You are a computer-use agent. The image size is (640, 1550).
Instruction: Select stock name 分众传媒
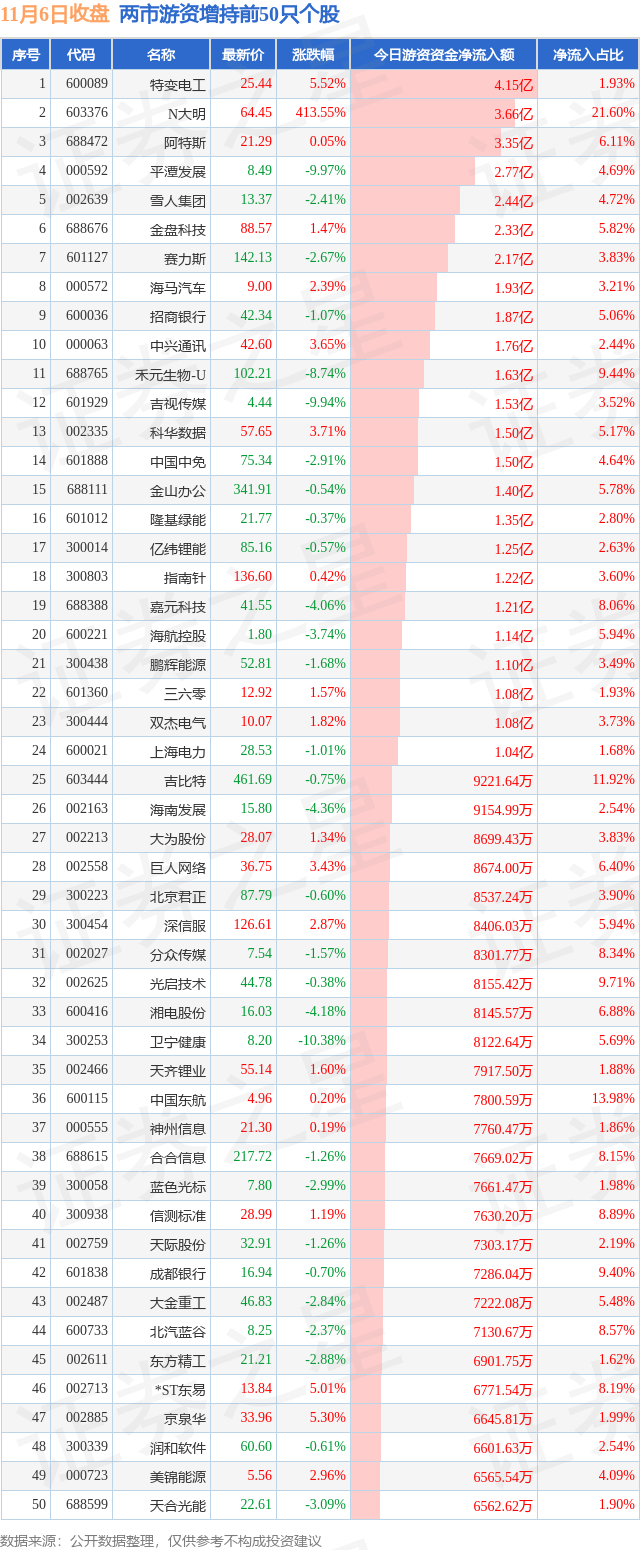point(178,955)
